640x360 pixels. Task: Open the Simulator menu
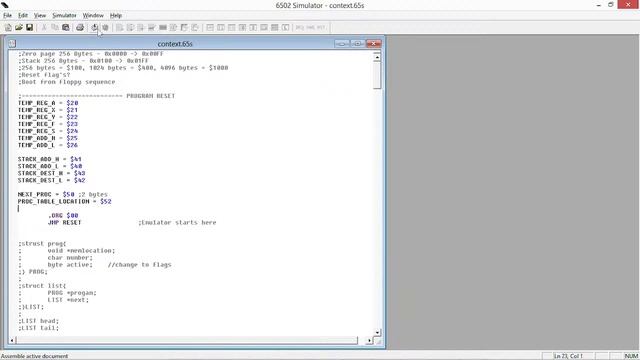(64, 16)
